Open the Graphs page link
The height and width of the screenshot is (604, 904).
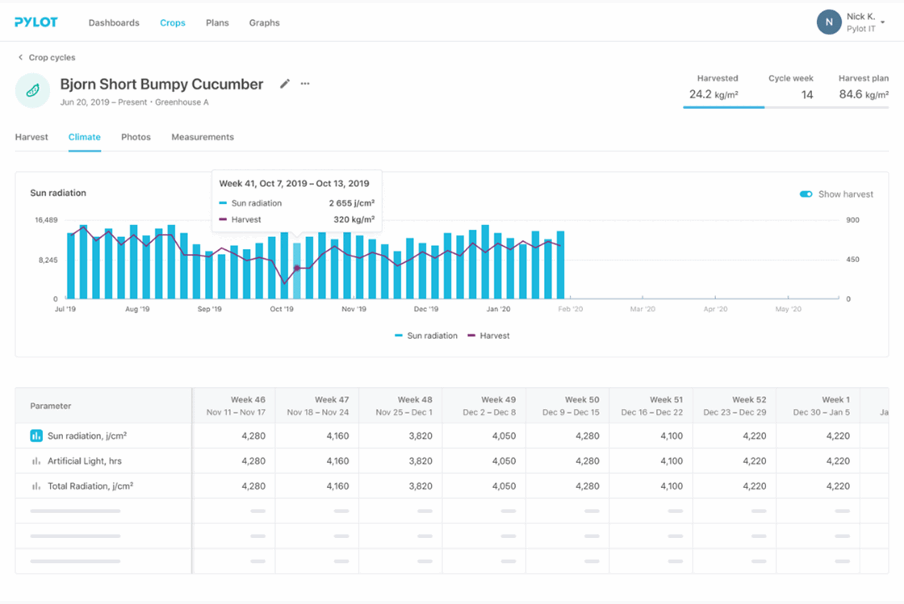point(264,23)
